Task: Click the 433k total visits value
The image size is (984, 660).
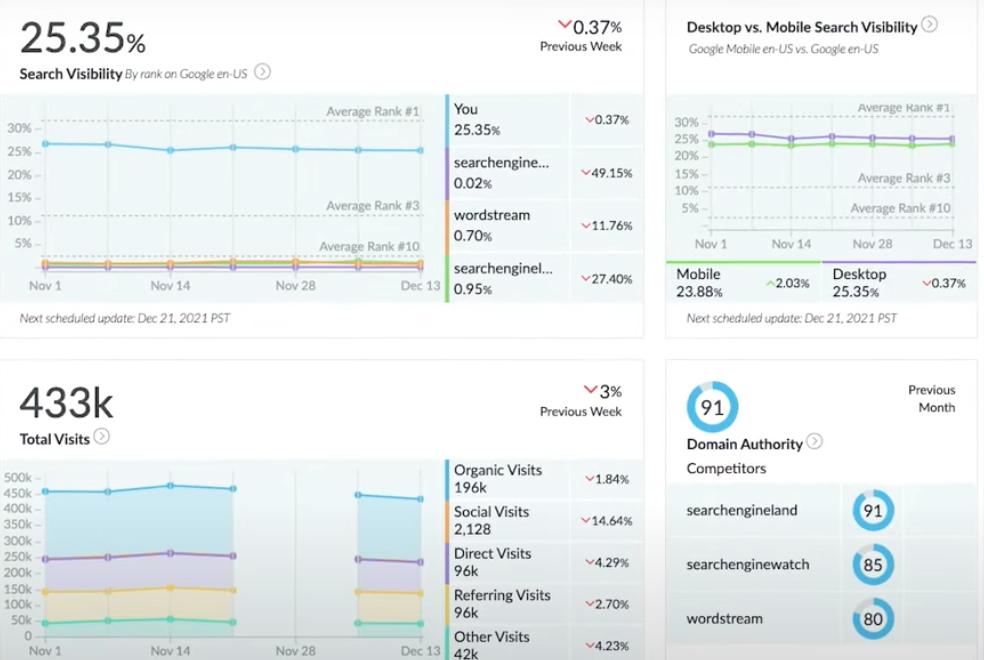Action: tap(67, 402)
